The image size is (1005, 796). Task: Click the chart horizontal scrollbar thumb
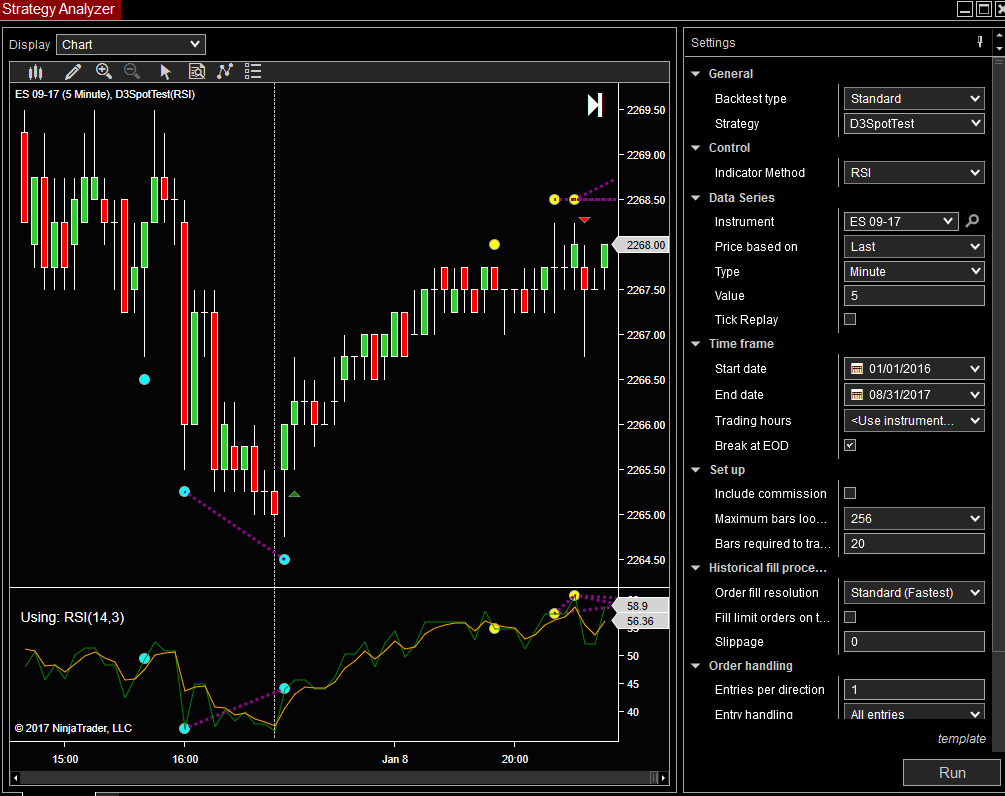(654, 778)
